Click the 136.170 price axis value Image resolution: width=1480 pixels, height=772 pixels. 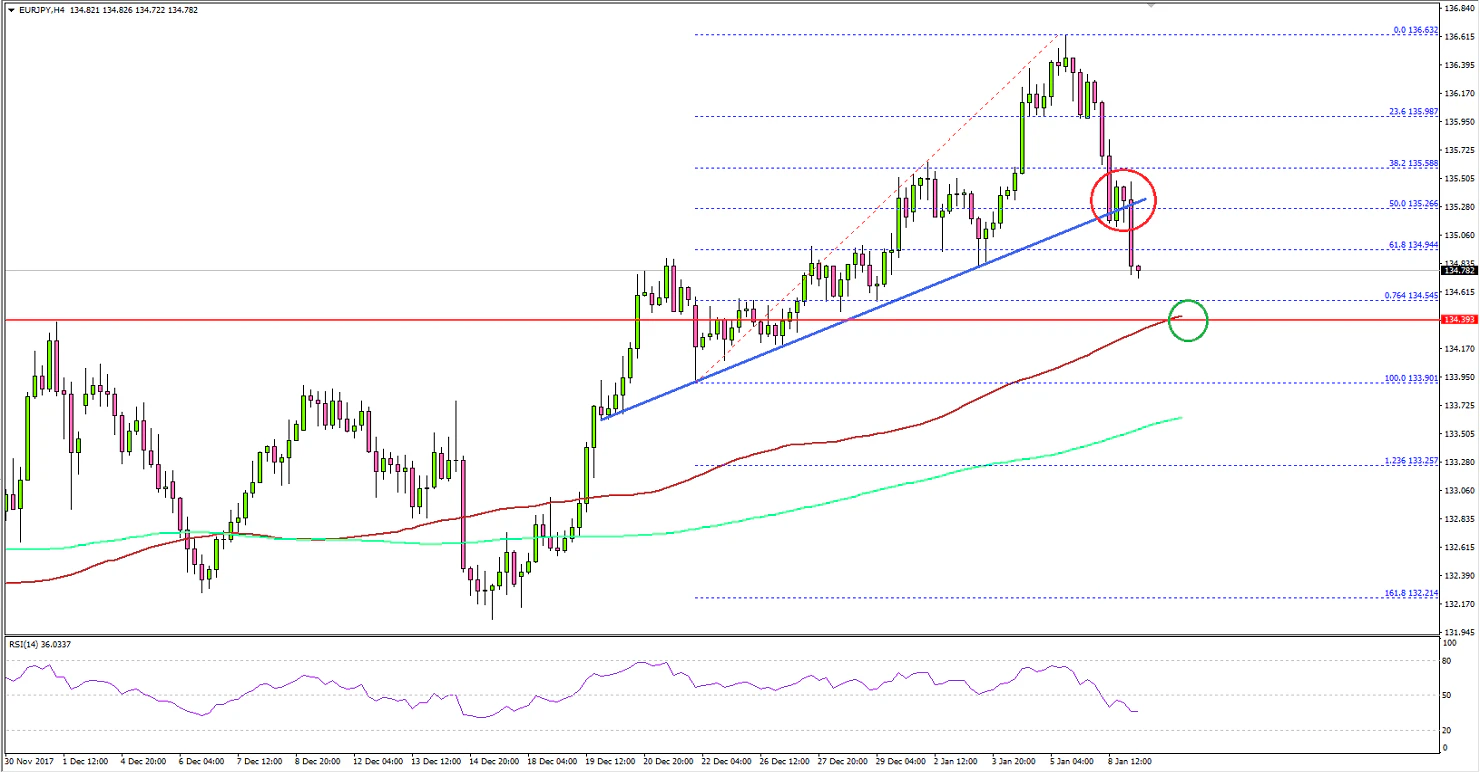1458,94
